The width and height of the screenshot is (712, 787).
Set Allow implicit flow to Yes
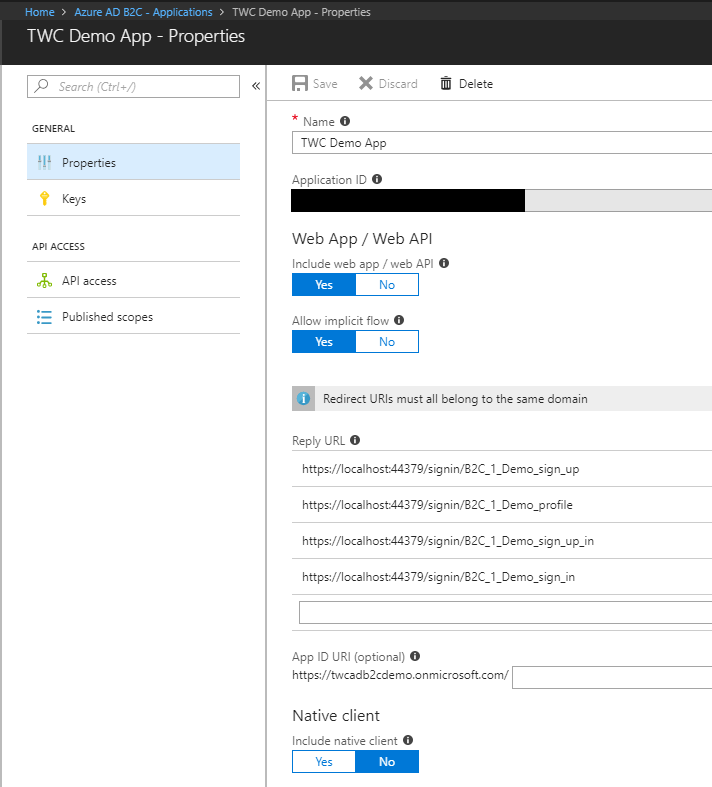pyautogui.click(x=324, y=342)
